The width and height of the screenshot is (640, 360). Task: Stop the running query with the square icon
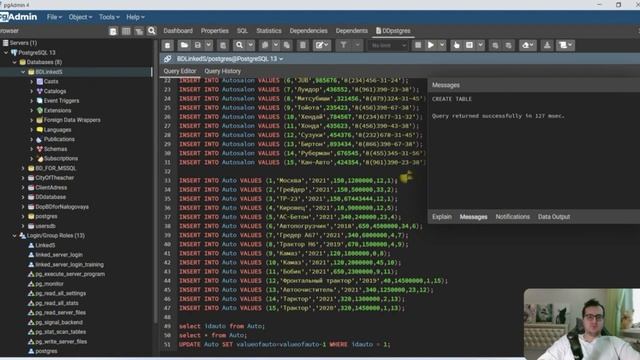pos(418,45)
